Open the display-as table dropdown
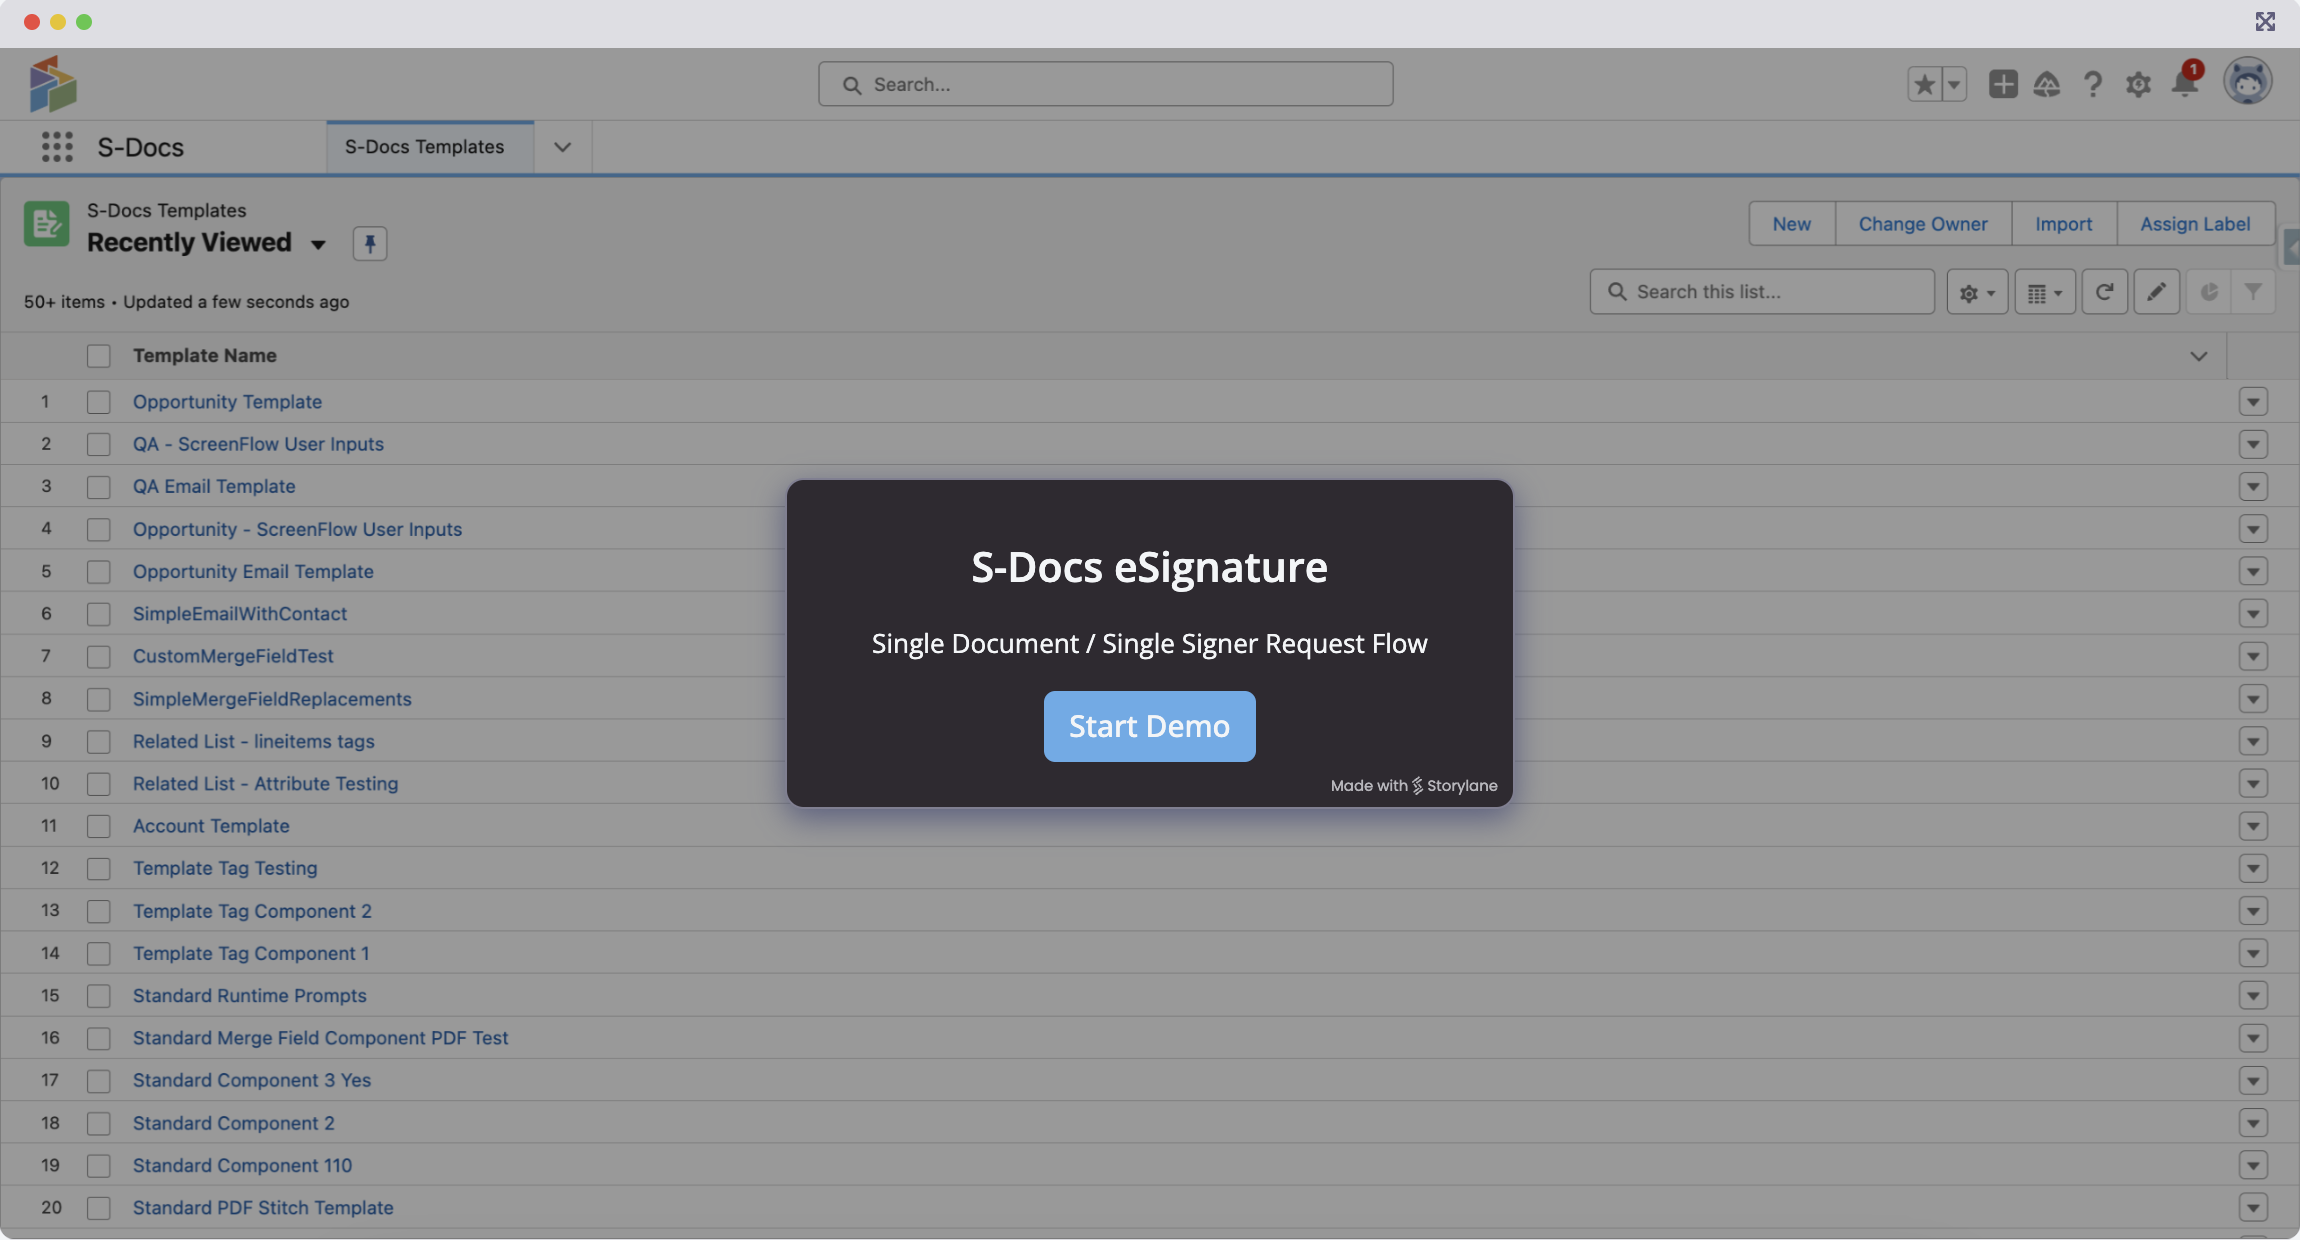Viewport: 2300px width, 1240px height. coord(2045,292)
